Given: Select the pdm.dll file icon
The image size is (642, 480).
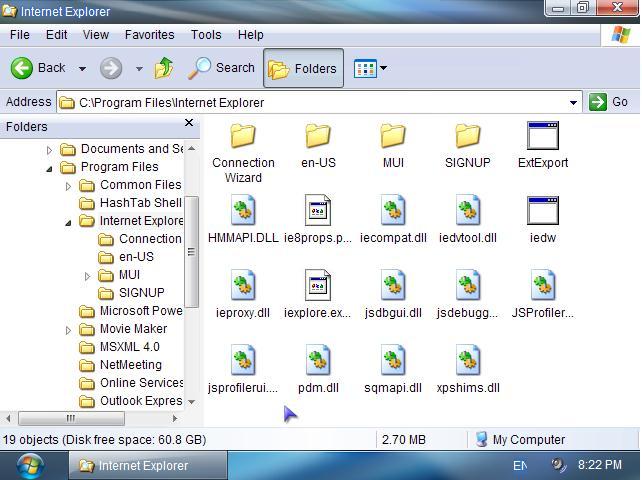Looking at the screenshot, I should [318, 360].
